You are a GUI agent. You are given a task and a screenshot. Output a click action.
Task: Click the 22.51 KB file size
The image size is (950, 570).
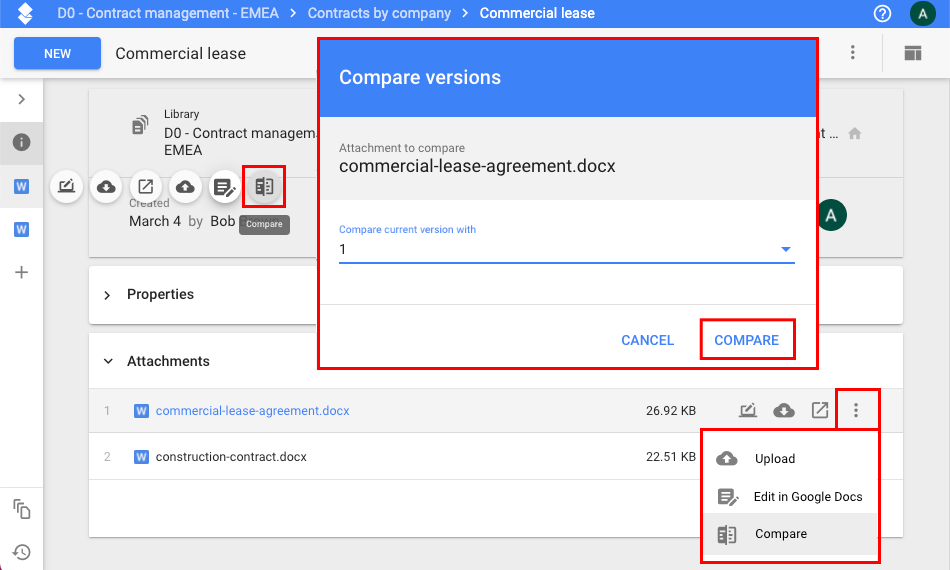coord(671,457)
